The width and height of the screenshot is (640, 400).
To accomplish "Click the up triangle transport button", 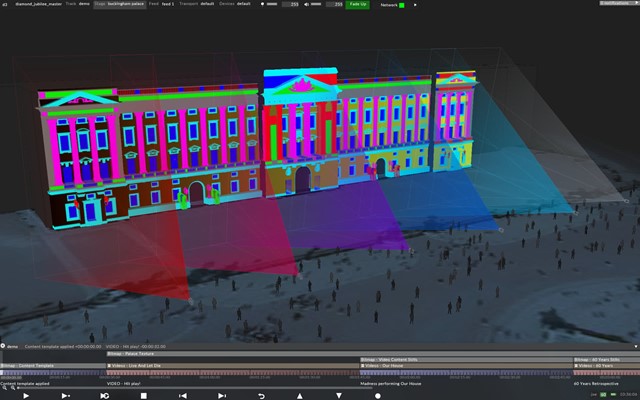I will click(x=300, y=396).
